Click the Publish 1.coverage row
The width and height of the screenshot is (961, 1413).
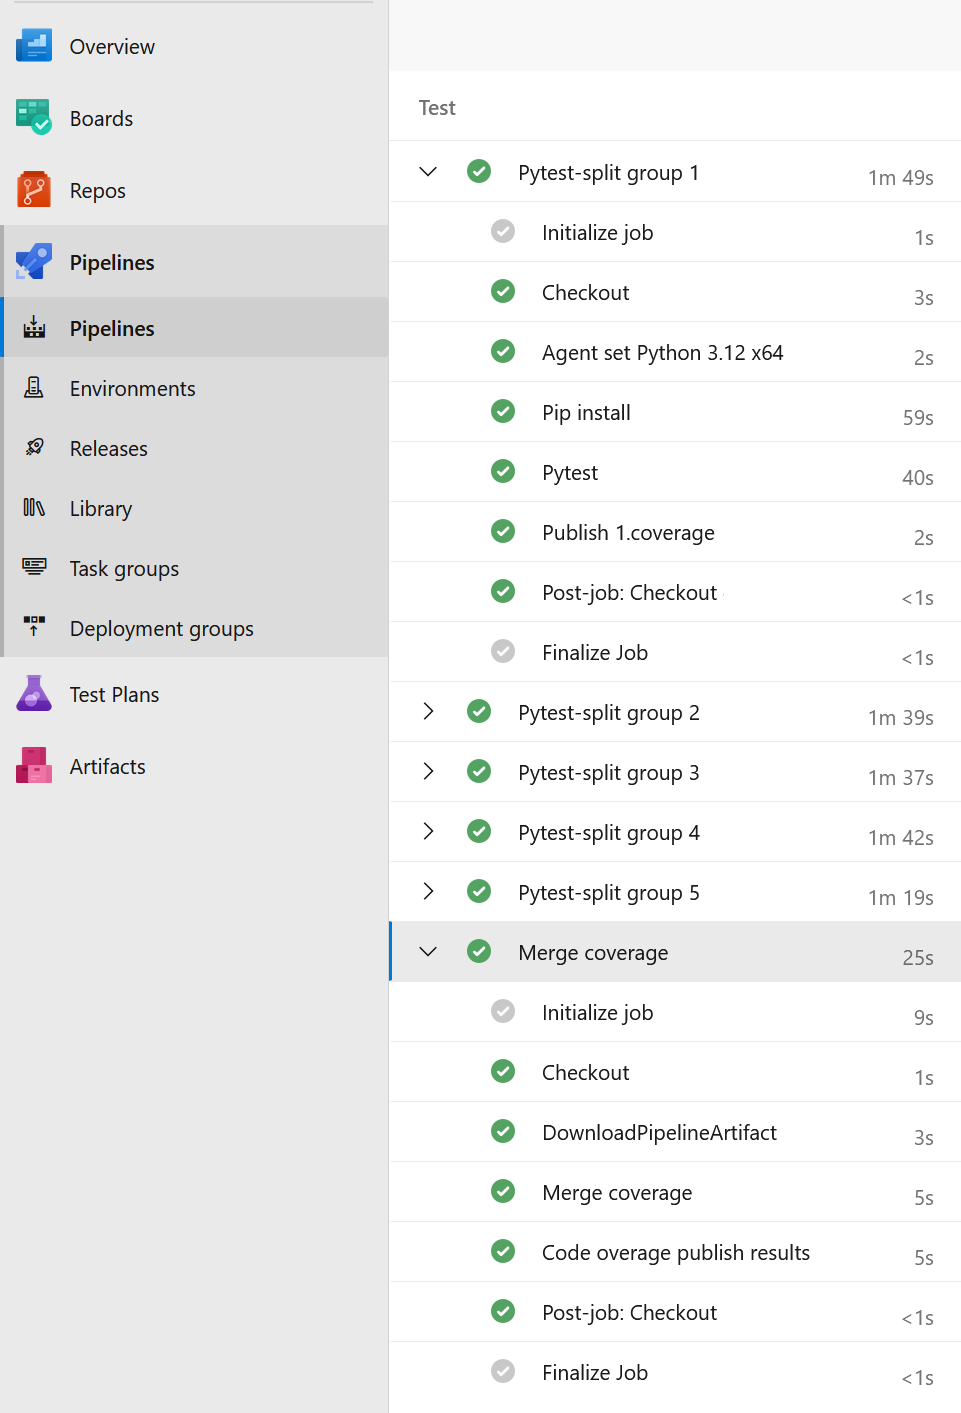628,532
